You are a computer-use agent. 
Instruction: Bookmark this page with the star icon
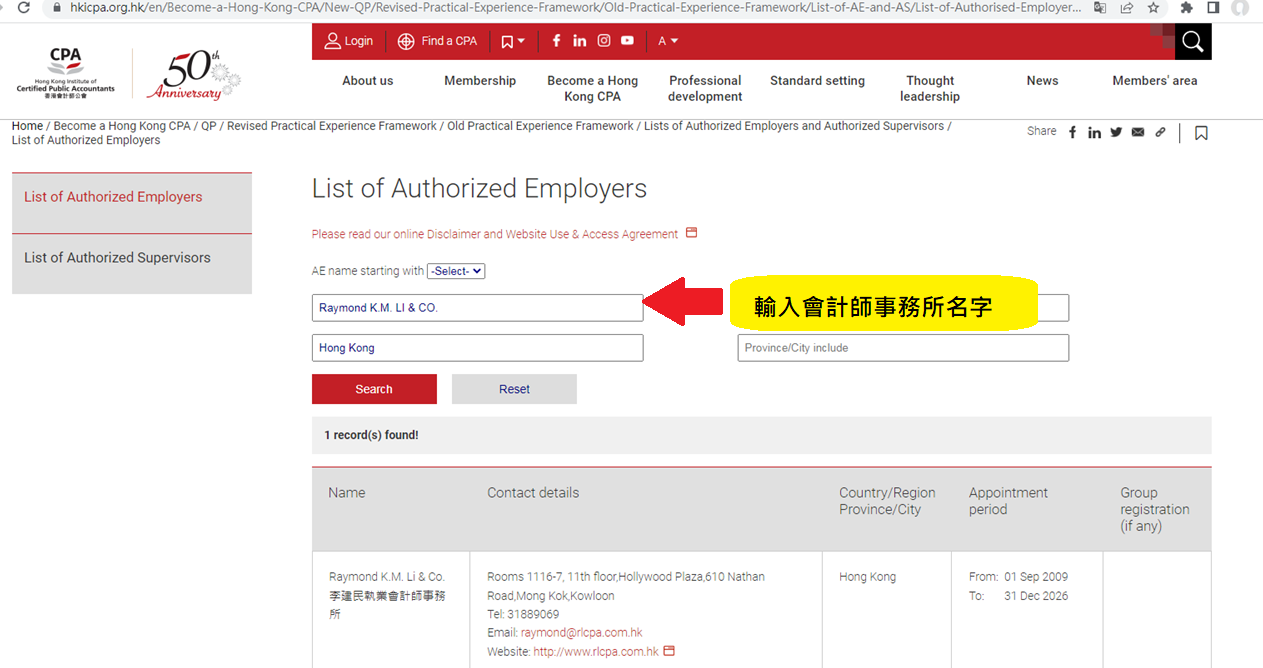pyautogui.click(x=1153, y=7)
